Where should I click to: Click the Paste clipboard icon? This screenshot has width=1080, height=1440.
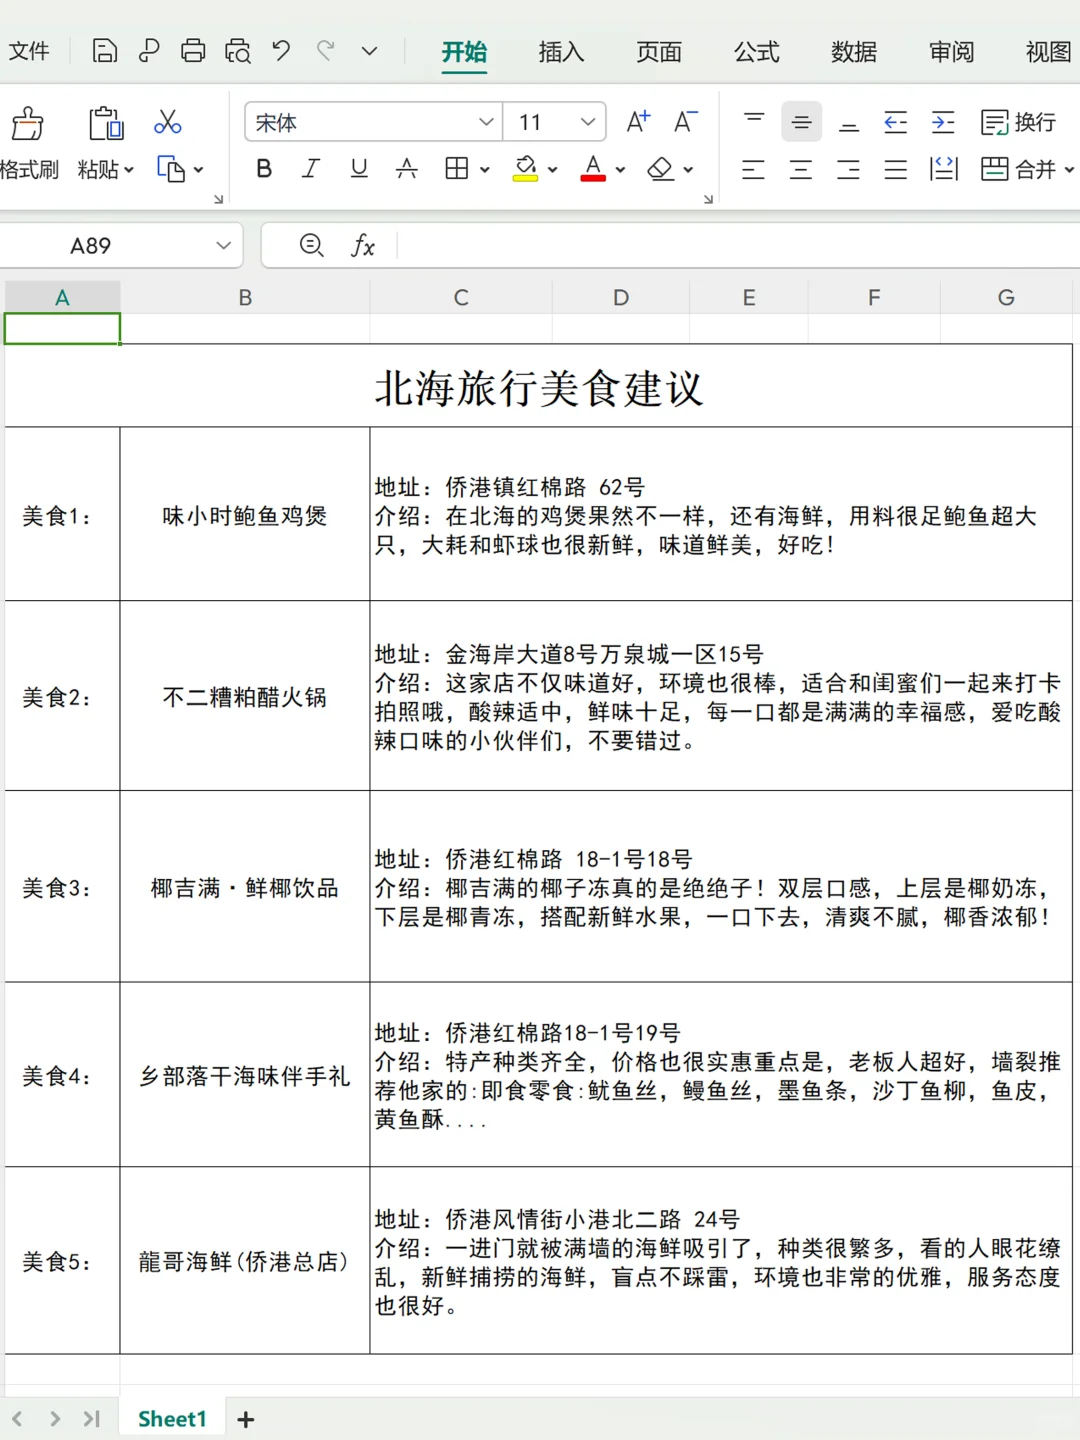click(x=106, y=123)
